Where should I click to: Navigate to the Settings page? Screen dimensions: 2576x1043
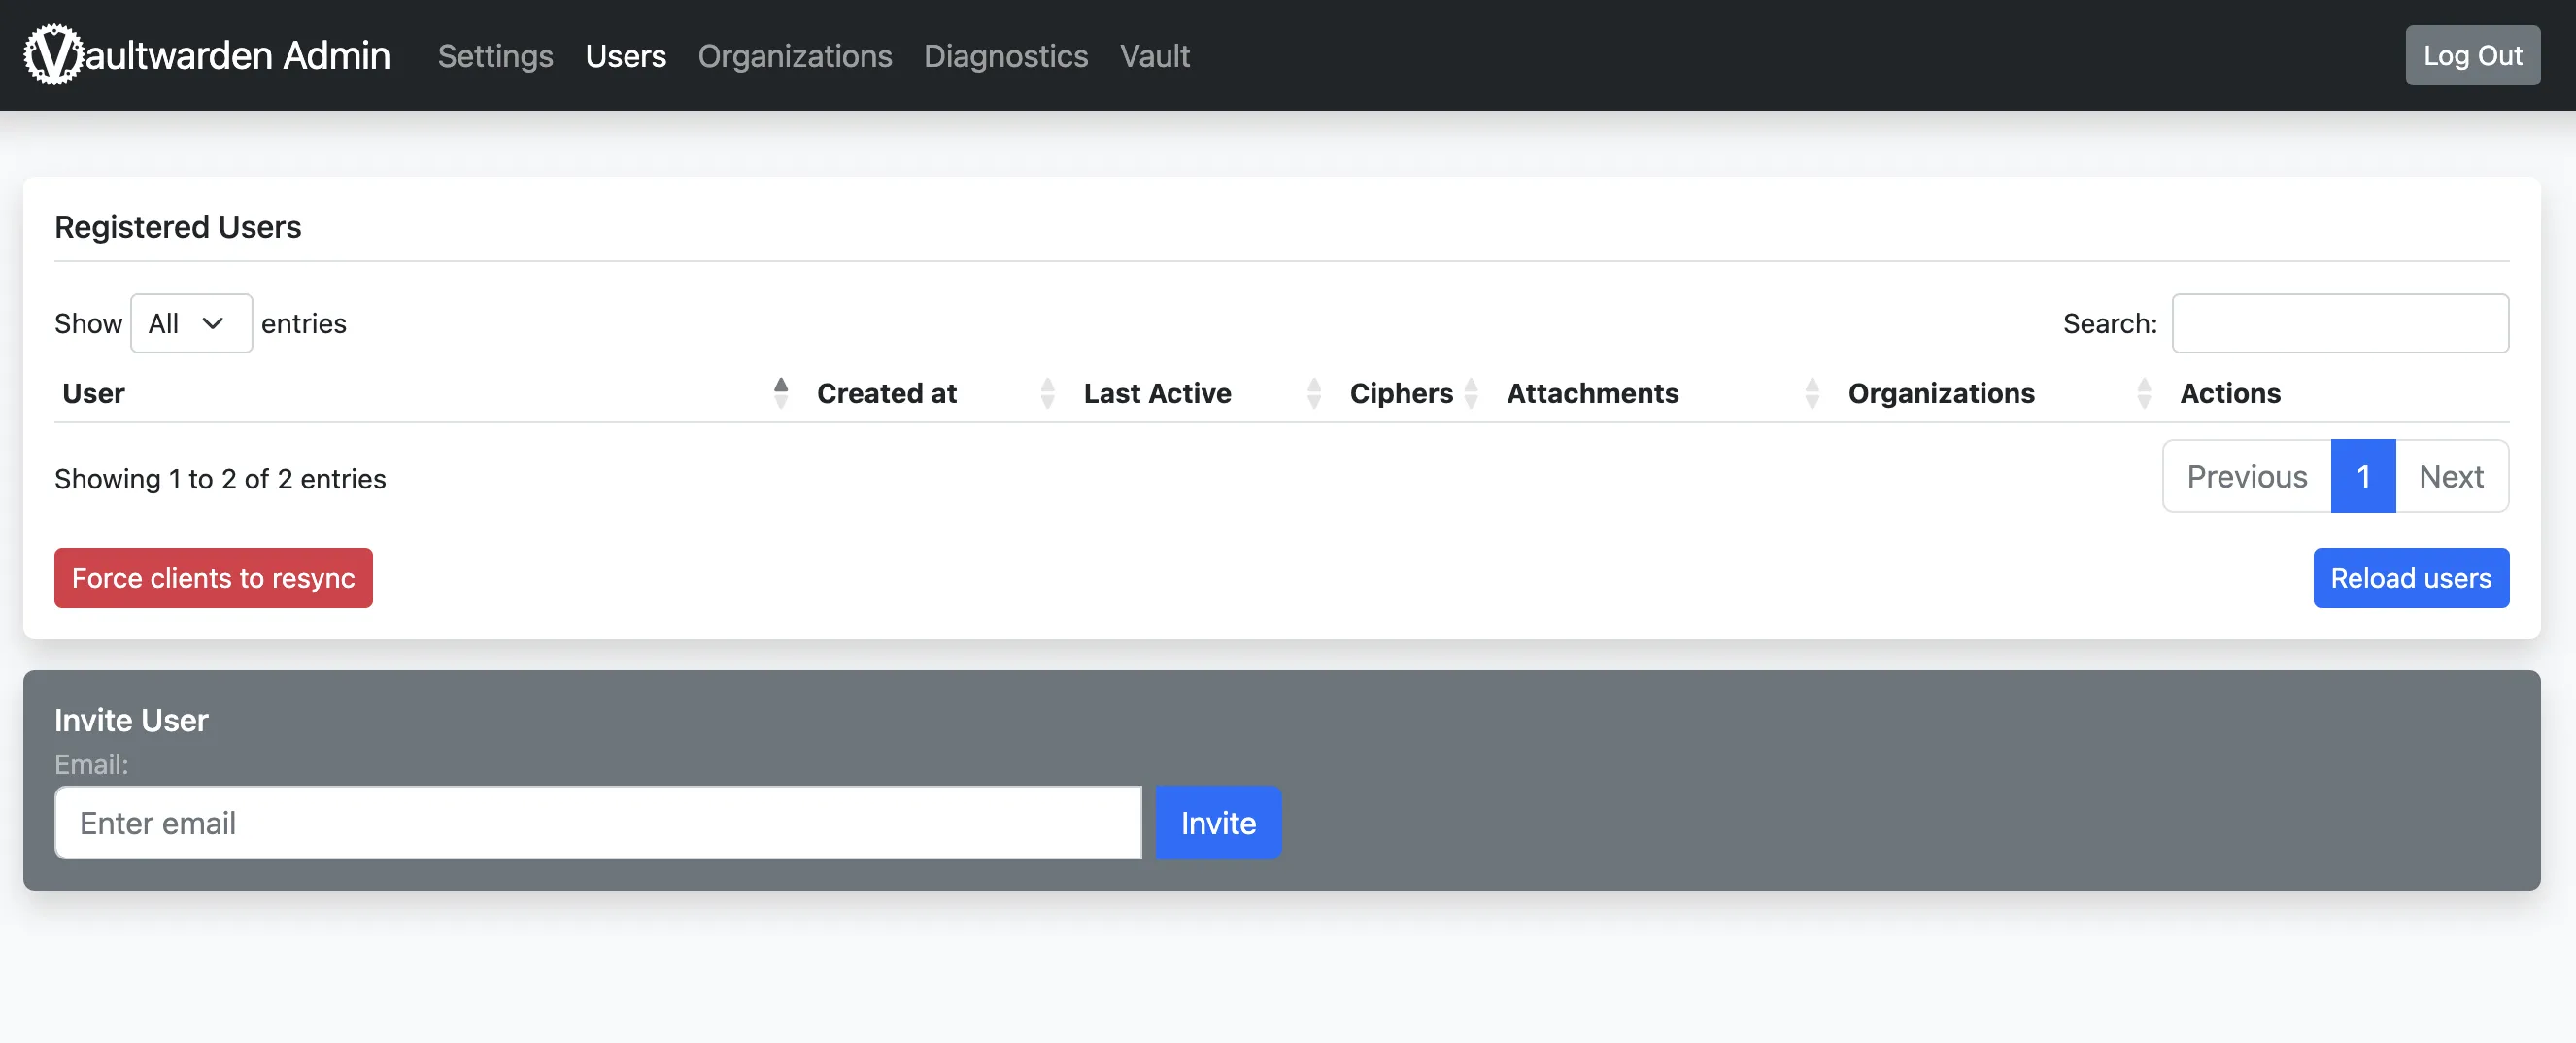495,56
